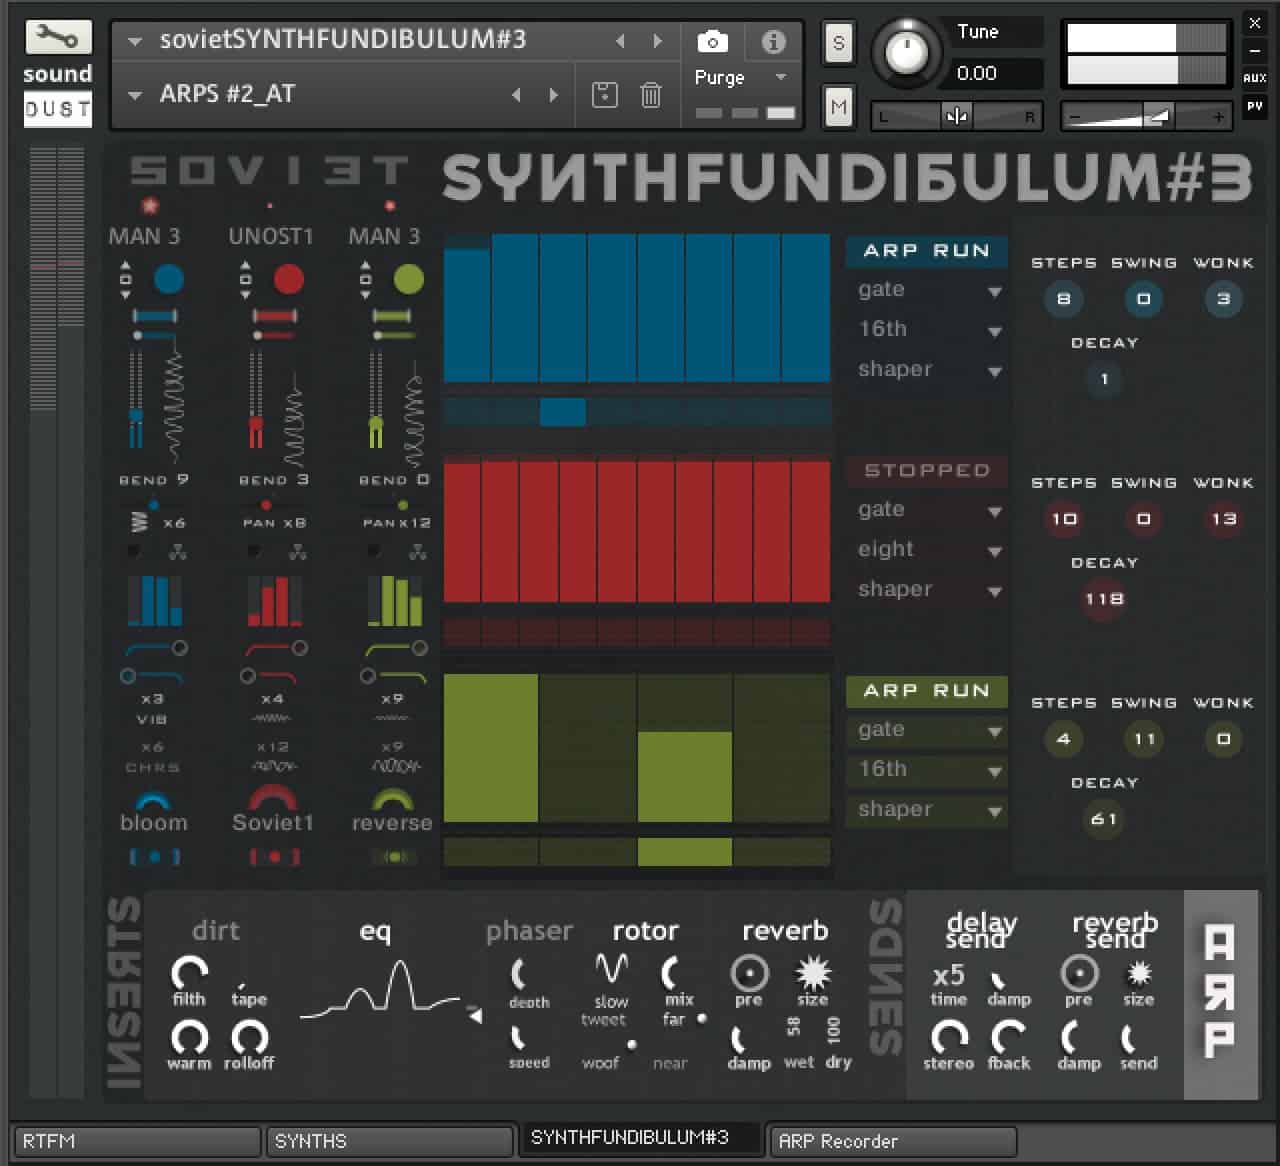The height and width of the screenshot is (1166, 1280).
Task: Click the reverb pre dial in inserts
Action: click(749, 972)
